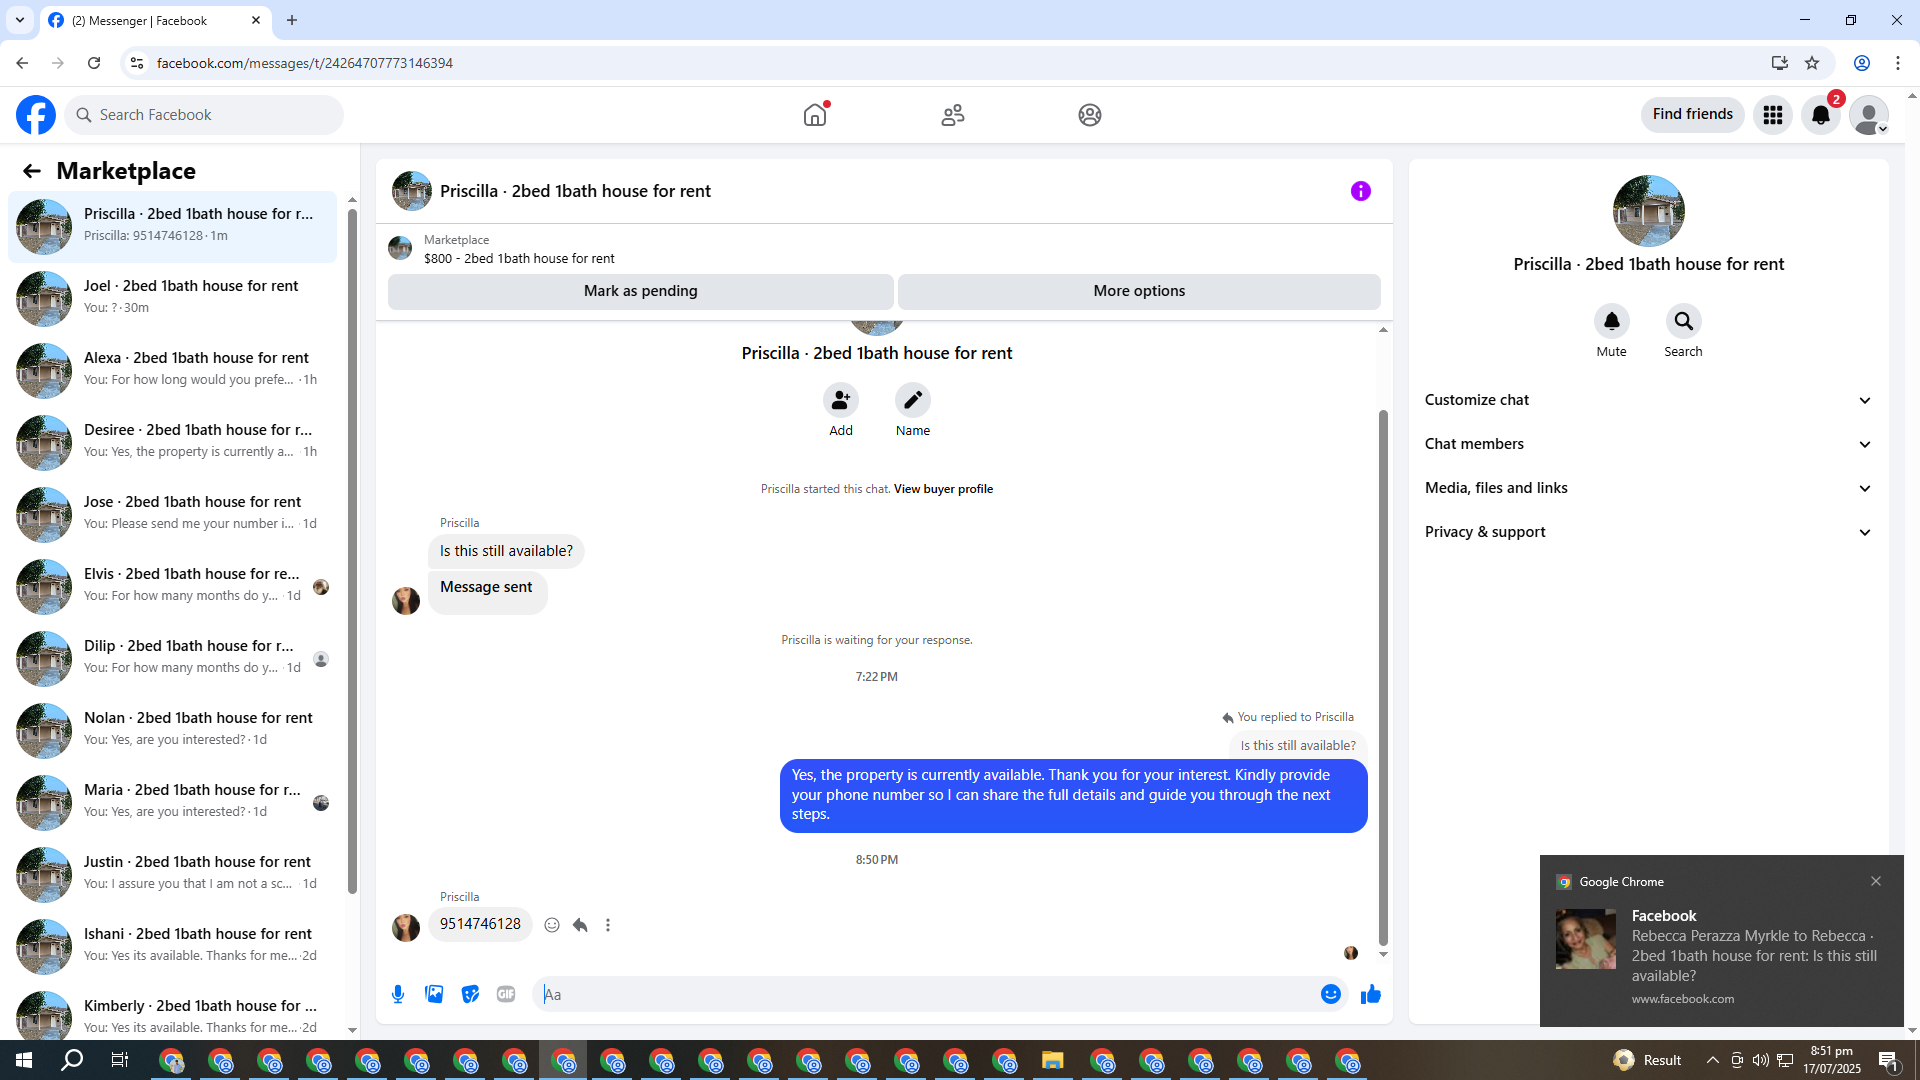Image resolution: width=1920 pixels, height=1080 pixels.
Task: Open Elvis's 2bed 1bath conversation
Action: coord(172,586)
